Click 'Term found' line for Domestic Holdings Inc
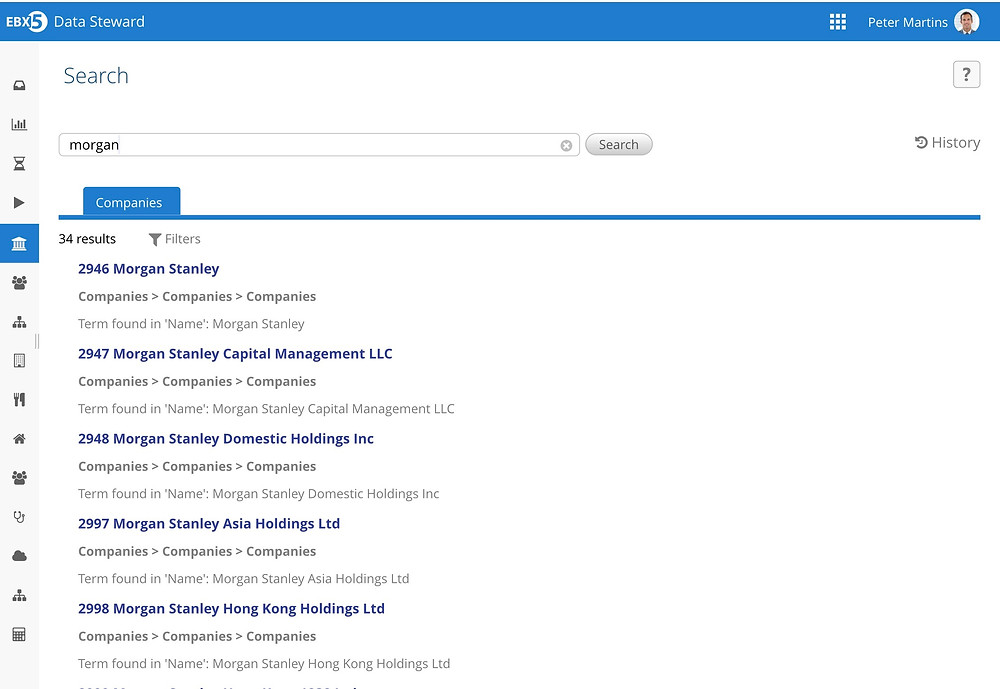Screen dimensions: 1000x689 coord(258,493)
